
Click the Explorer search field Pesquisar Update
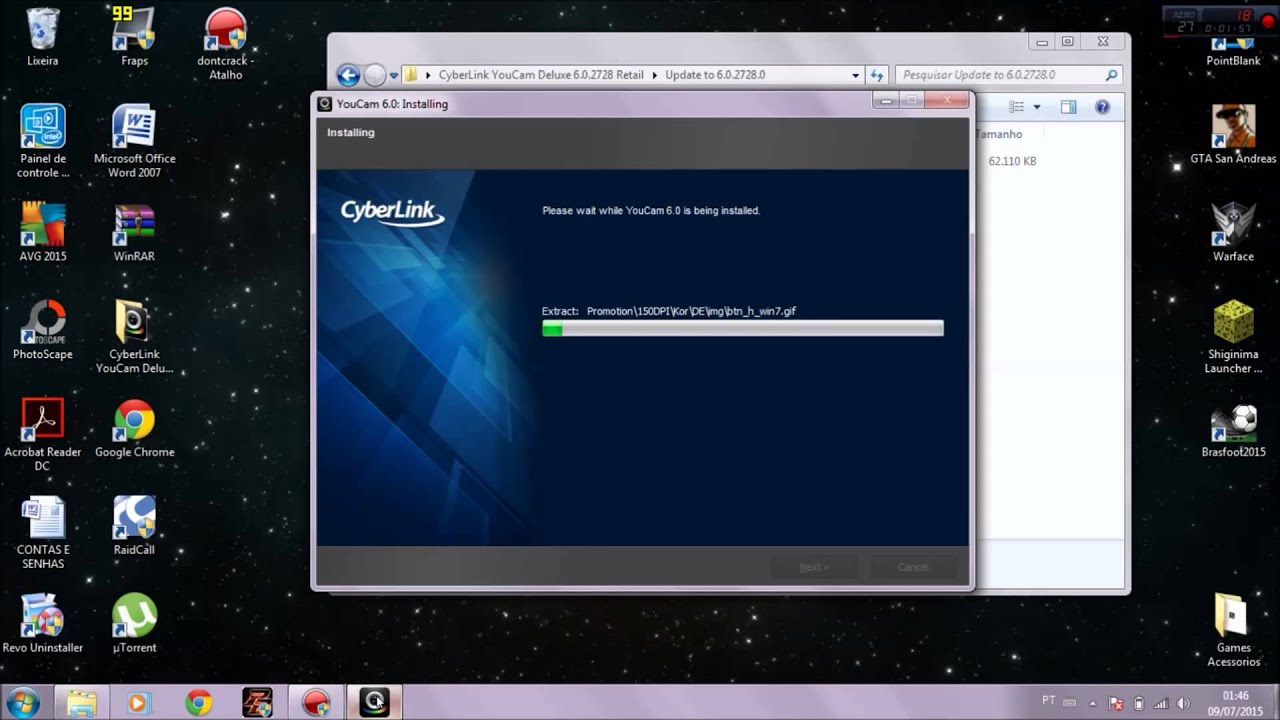[1007, 75]
